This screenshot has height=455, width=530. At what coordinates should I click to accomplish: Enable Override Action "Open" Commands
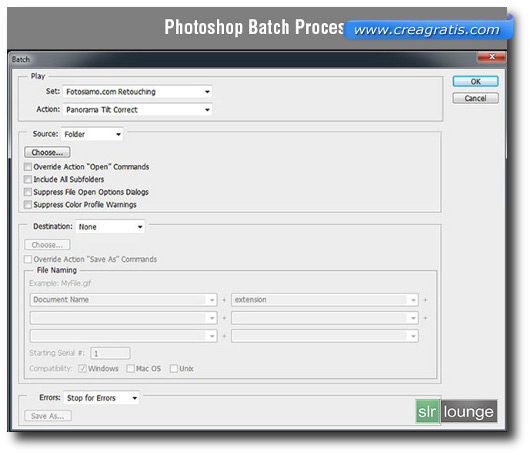(x=28, y=167)
